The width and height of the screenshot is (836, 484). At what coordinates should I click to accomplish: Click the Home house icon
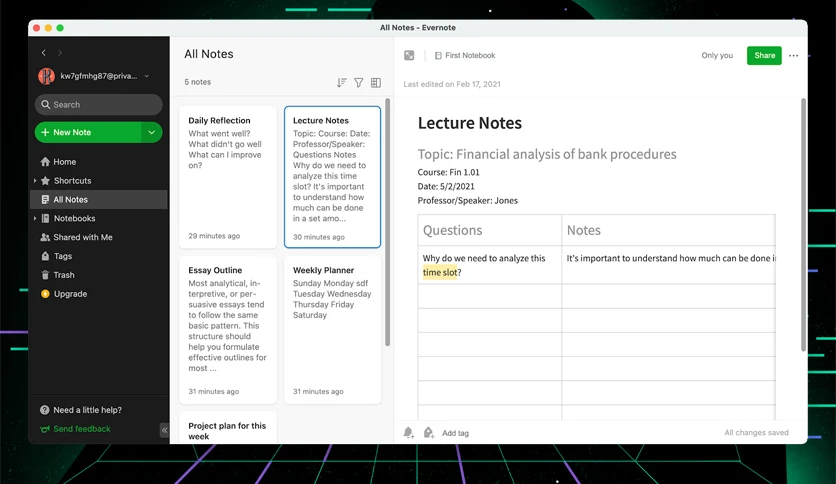pyautogui.click(x=45, y=162)
